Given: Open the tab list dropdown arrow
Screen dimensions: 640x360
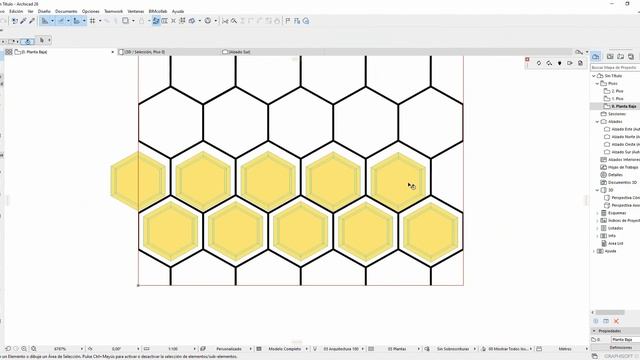Looking at the screenshot, I should (x=587, y=52).
